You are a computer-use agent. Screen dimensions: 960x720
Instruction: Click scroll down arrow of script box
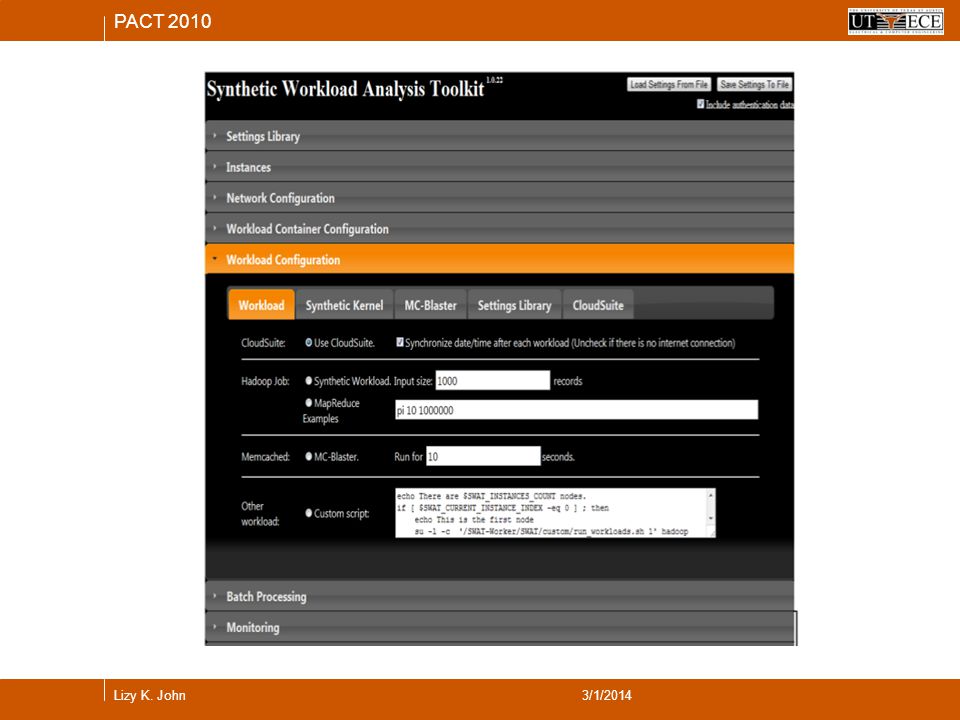(x=711, y=519)
